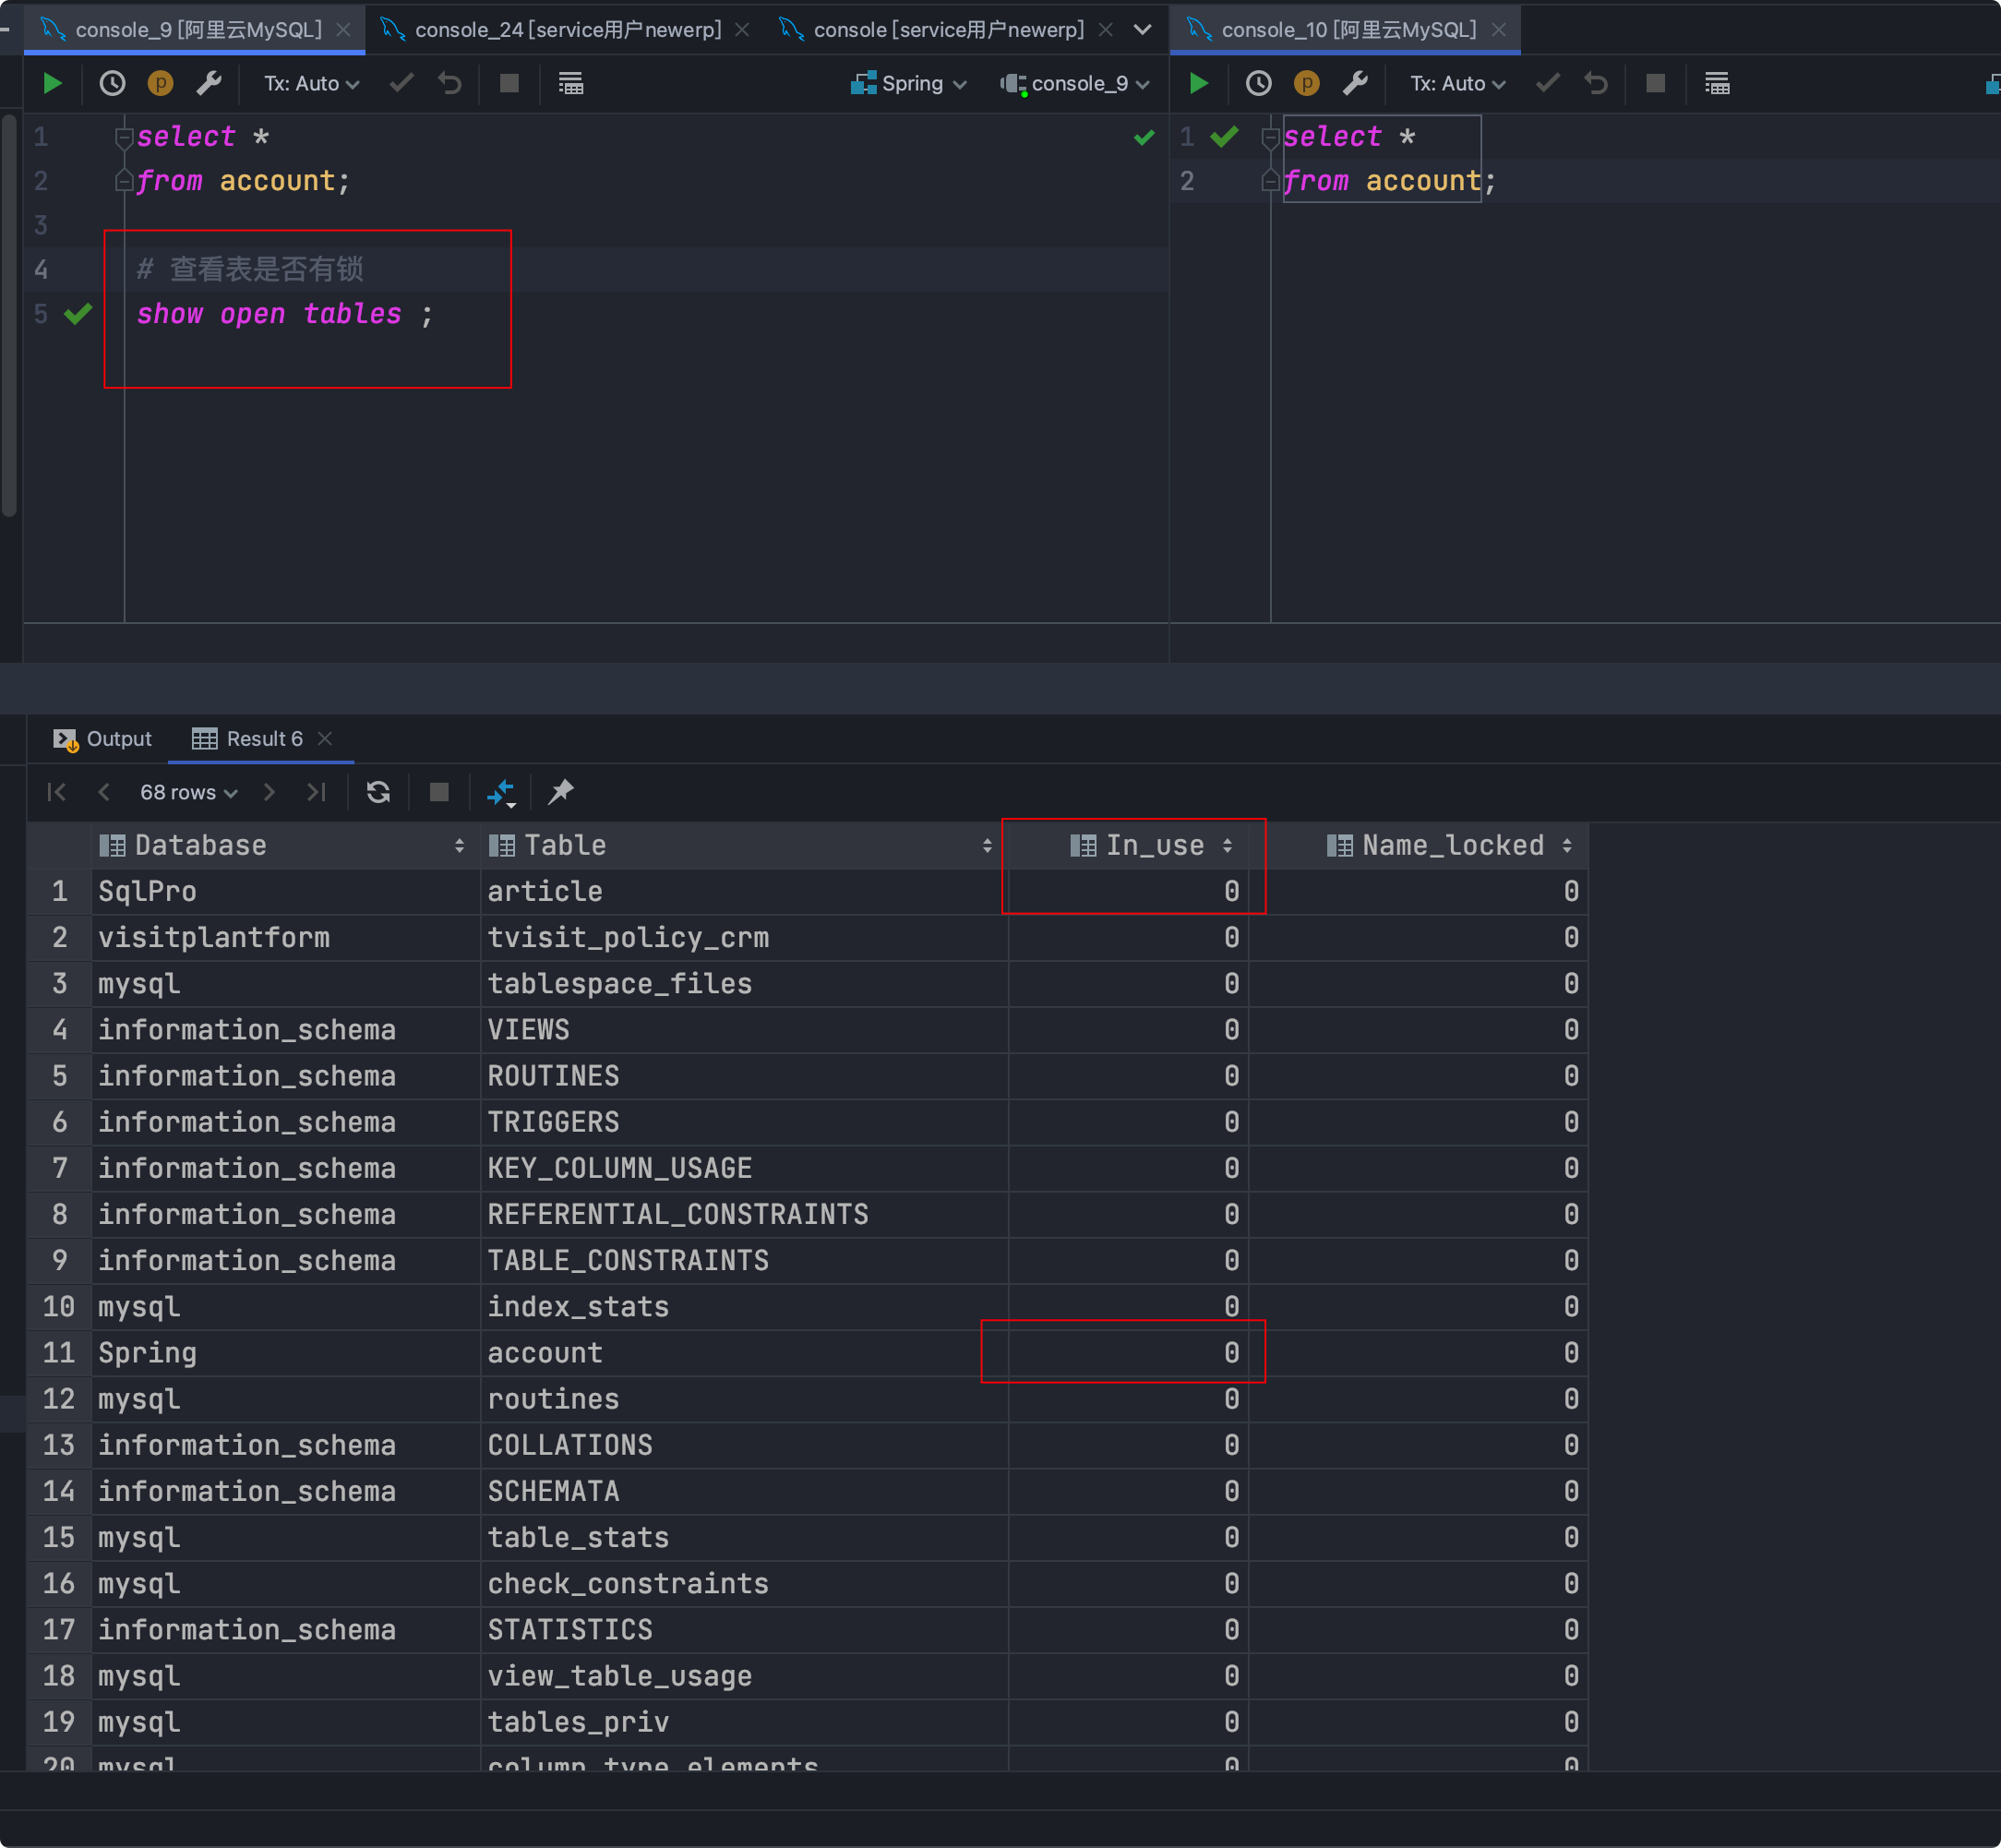This screenshot has width=2001, height=1848.
Task: Pin the Result 6 tab
Action: tap(560, 792)
